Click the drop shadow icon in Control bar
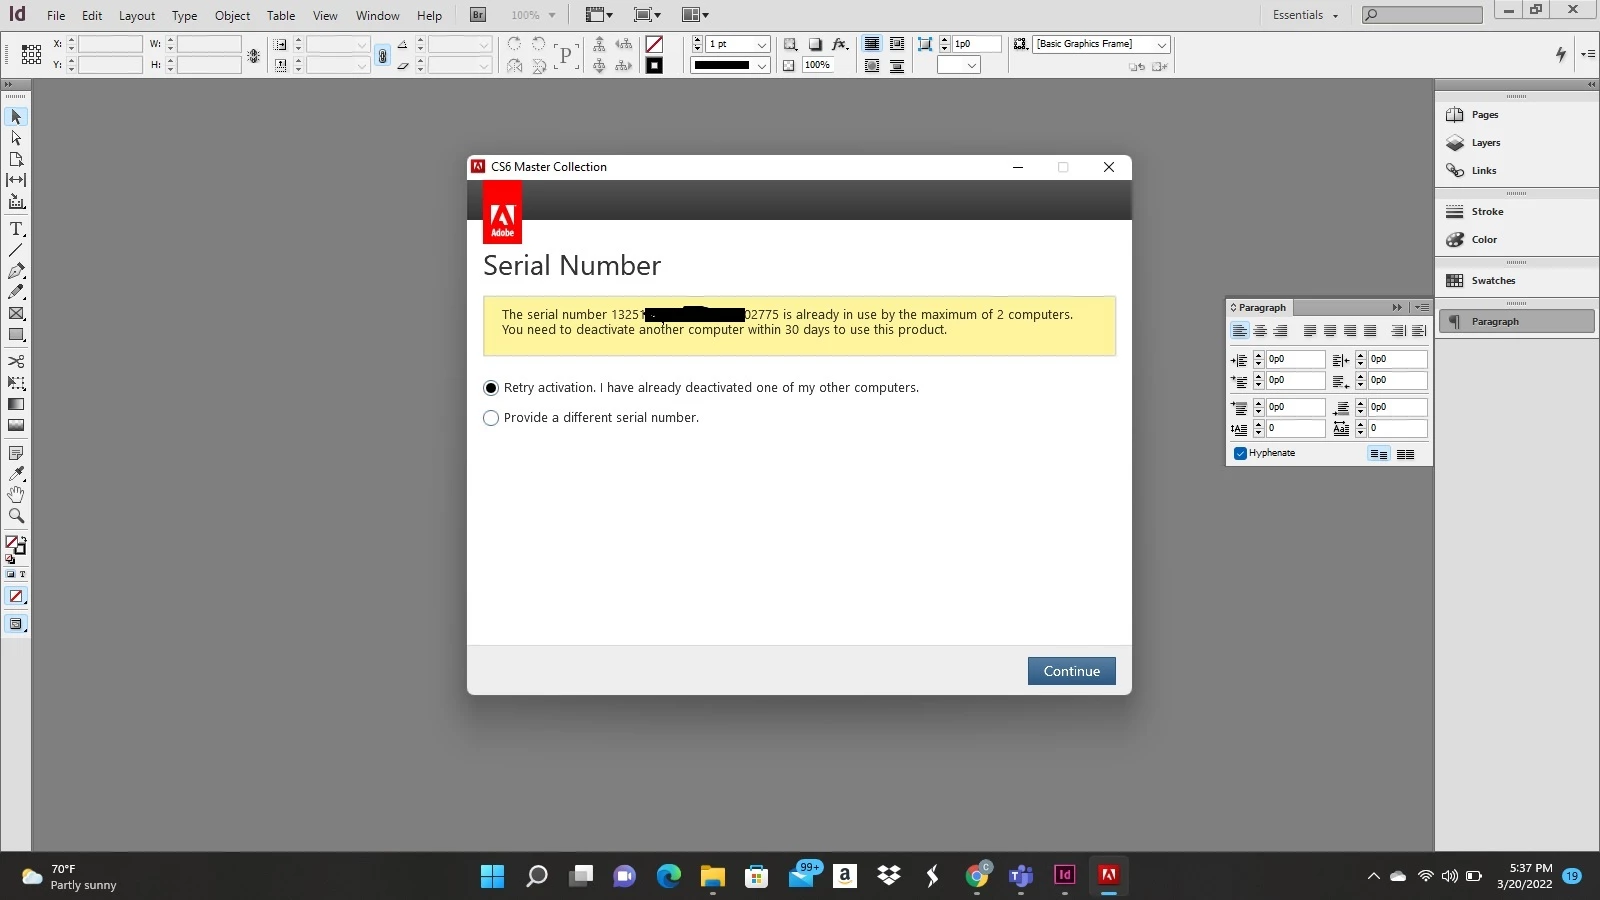The height and width of the screenshot is (900, 1600). (x=816, y=44)
